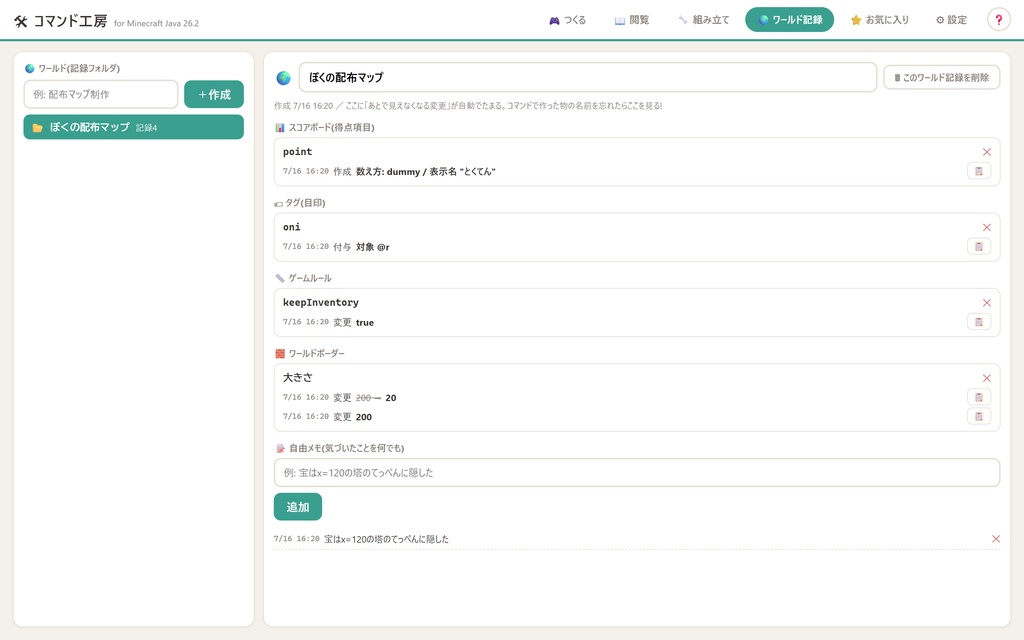Delete the point scoreboard entry
Screen dimensions: 1024x640
coord(986,152)
